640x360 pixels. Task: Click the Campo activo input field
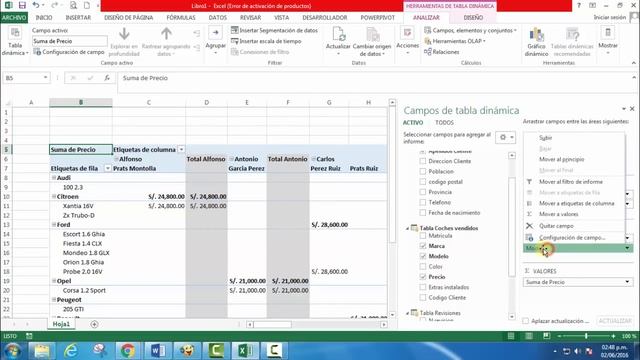[70, 41]
